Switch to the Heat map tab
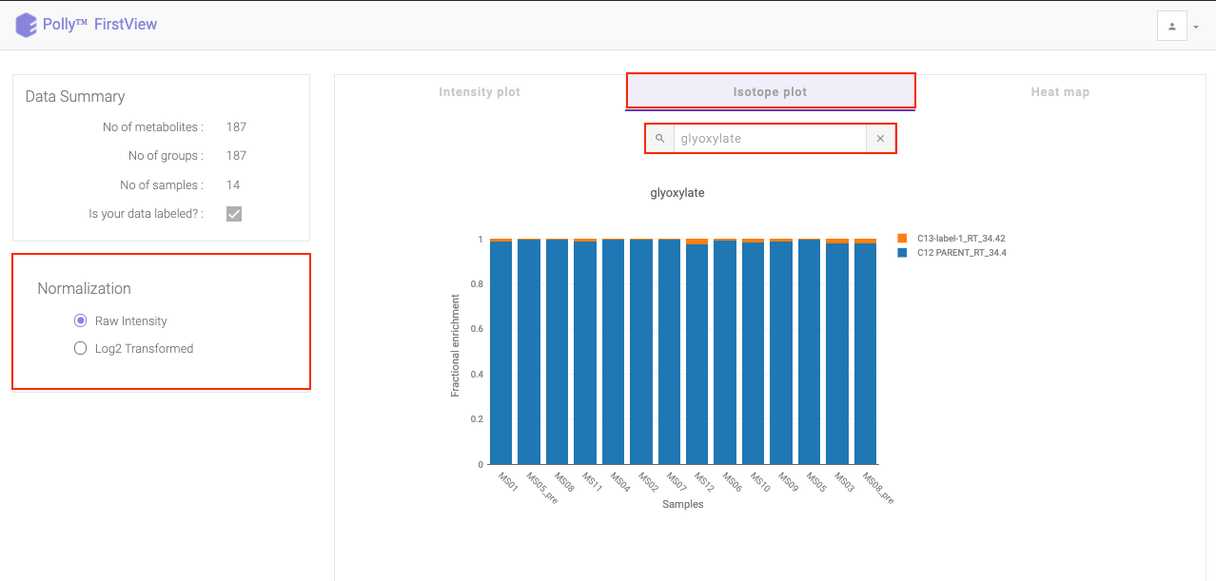 [1060, 92]
